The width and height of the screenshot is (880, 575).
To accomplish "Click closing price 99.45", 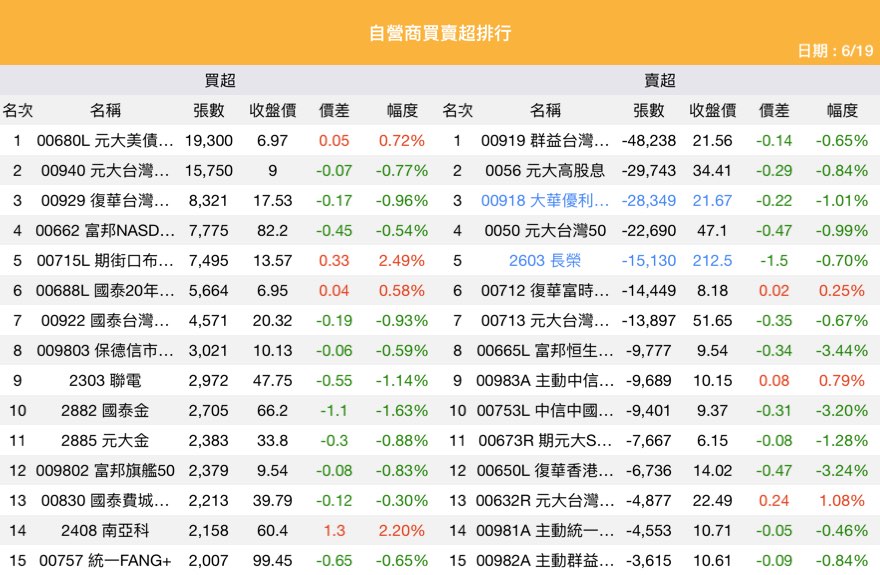I will [272, 560].
